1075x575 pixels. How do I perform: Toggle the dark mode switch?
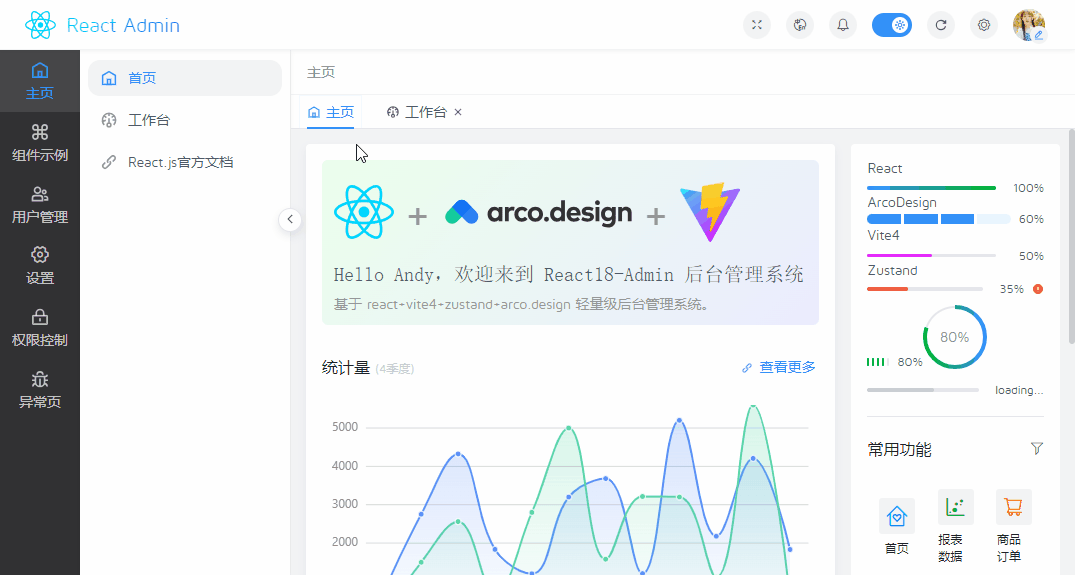[x=891, y=25]
